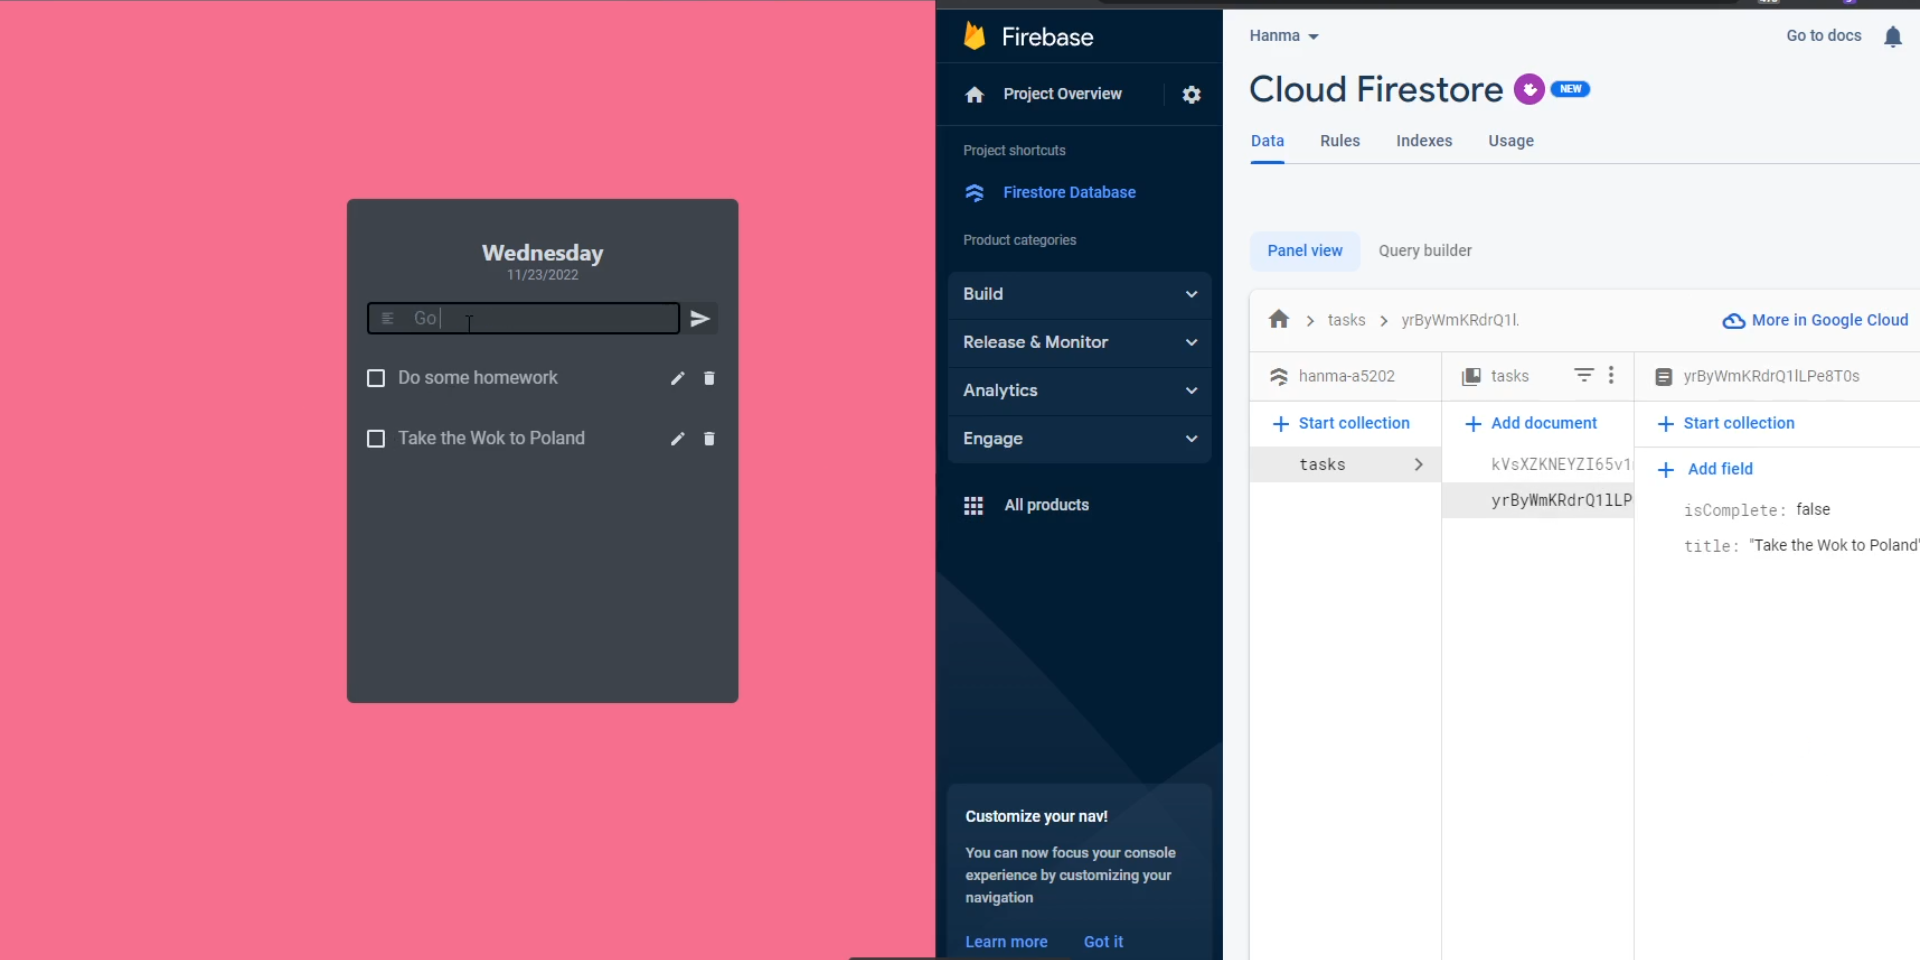The height and width of the screenshot is (960, 1920).
Task: Open All products in the sidebar
Action: click(1046, 505)
